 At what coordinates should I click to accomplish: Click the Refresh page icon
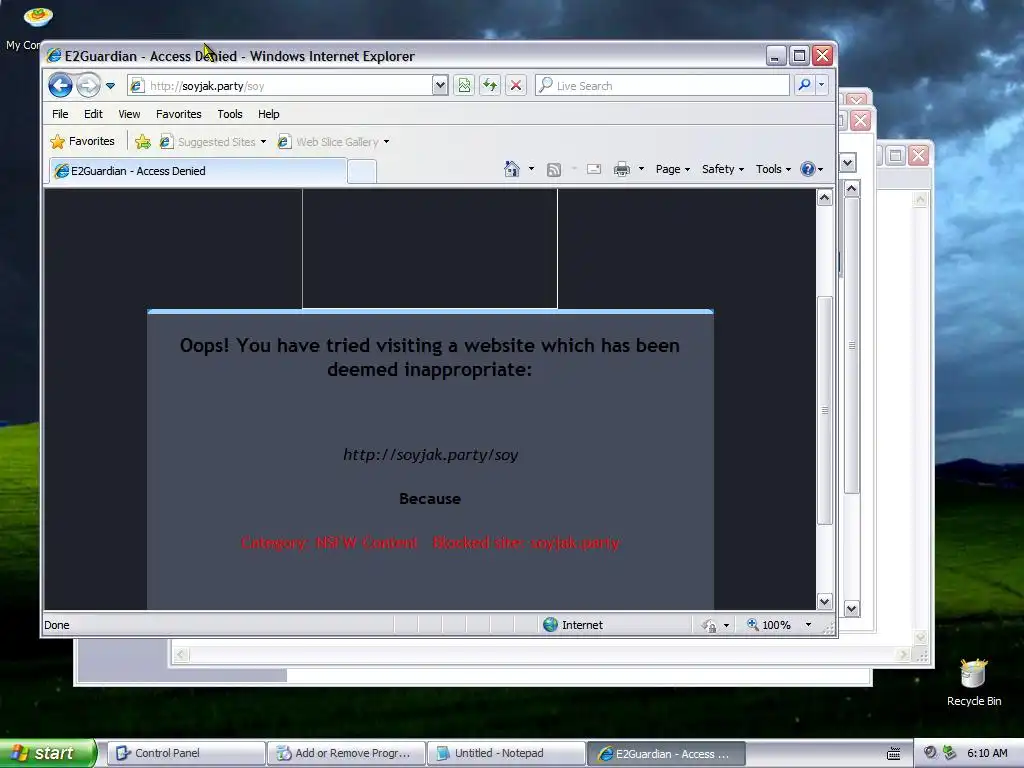(x=490, y=86)
